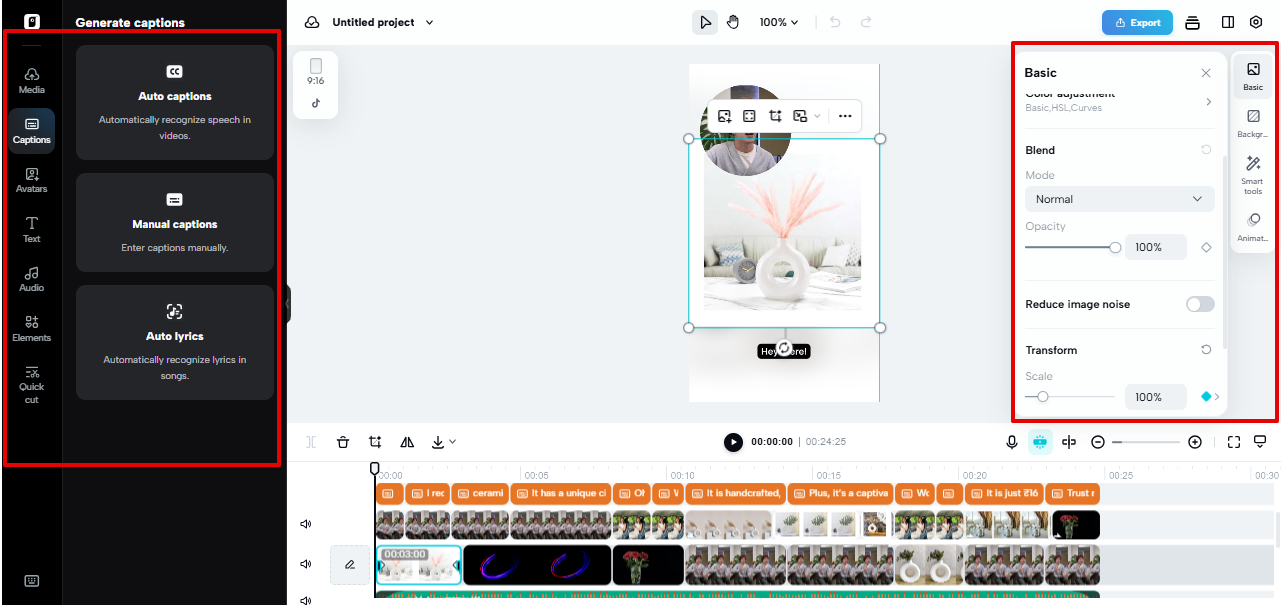This screenshot has height=605, width=1284.
Task: Record a voiceover with the microphone icon
Action: click(1011, 441)
